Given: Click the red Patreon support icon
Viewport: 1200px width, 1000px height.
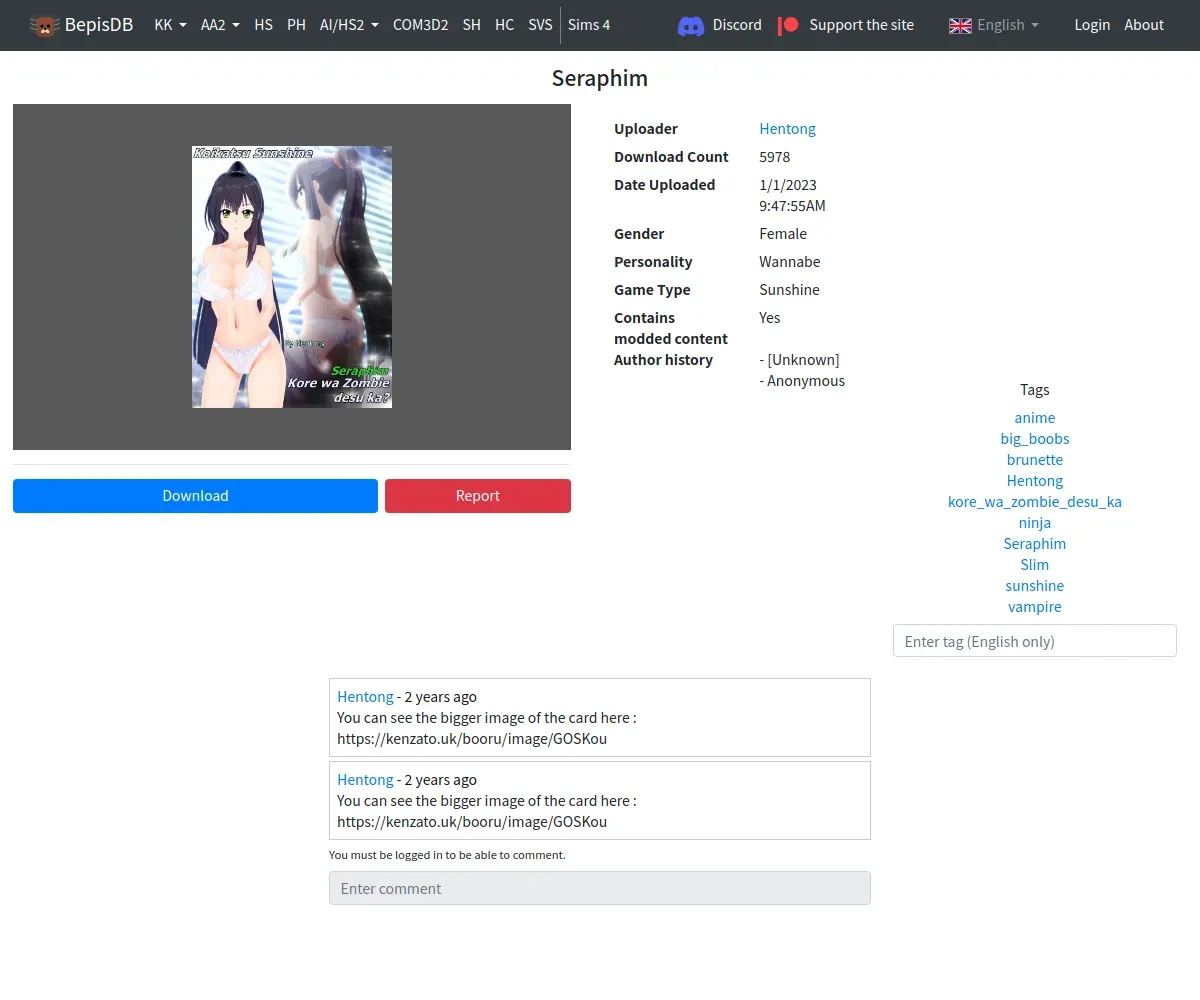Looking at the screenshot, I should click(x=789, y=25).
